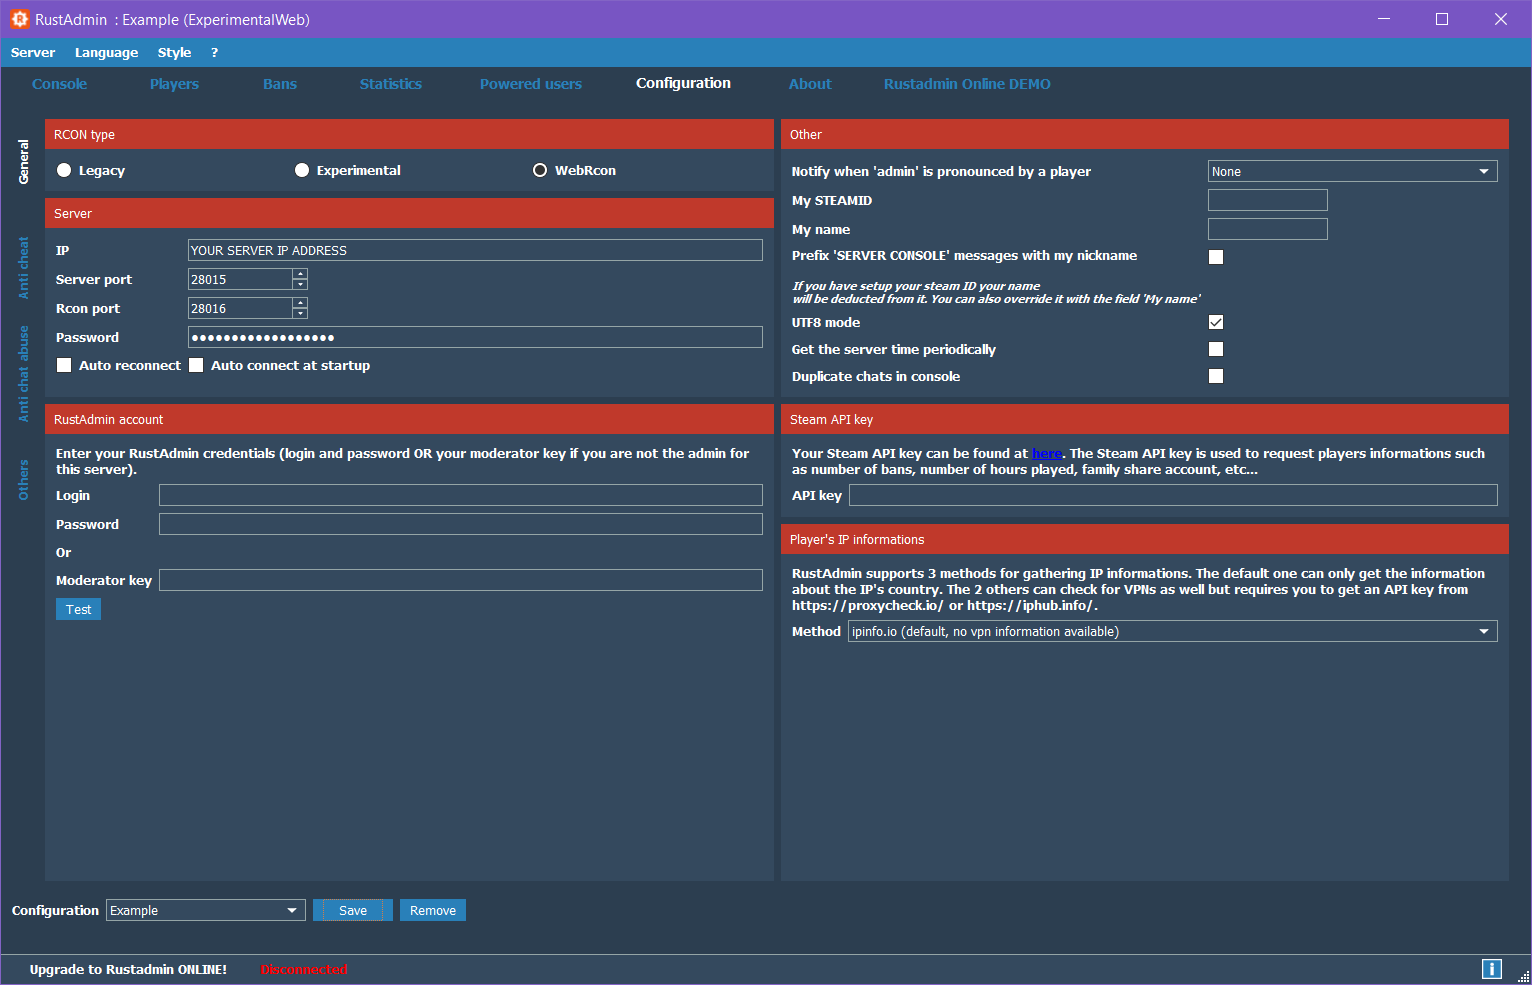Increment Server port with the up arrow
The height and width of the screenshot is (985, 1532).
[300, 274]
